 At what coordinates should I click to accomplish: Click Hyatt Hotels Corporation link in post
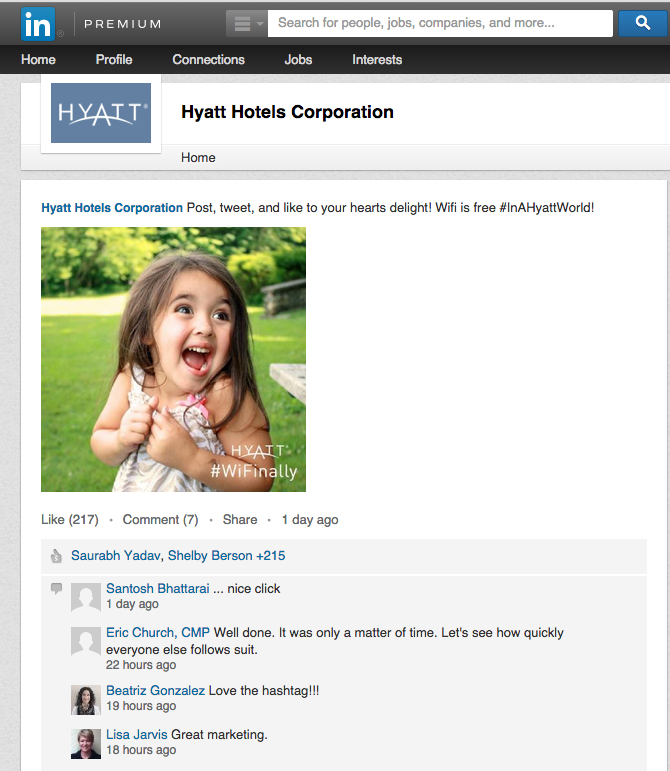pos(112,208)
